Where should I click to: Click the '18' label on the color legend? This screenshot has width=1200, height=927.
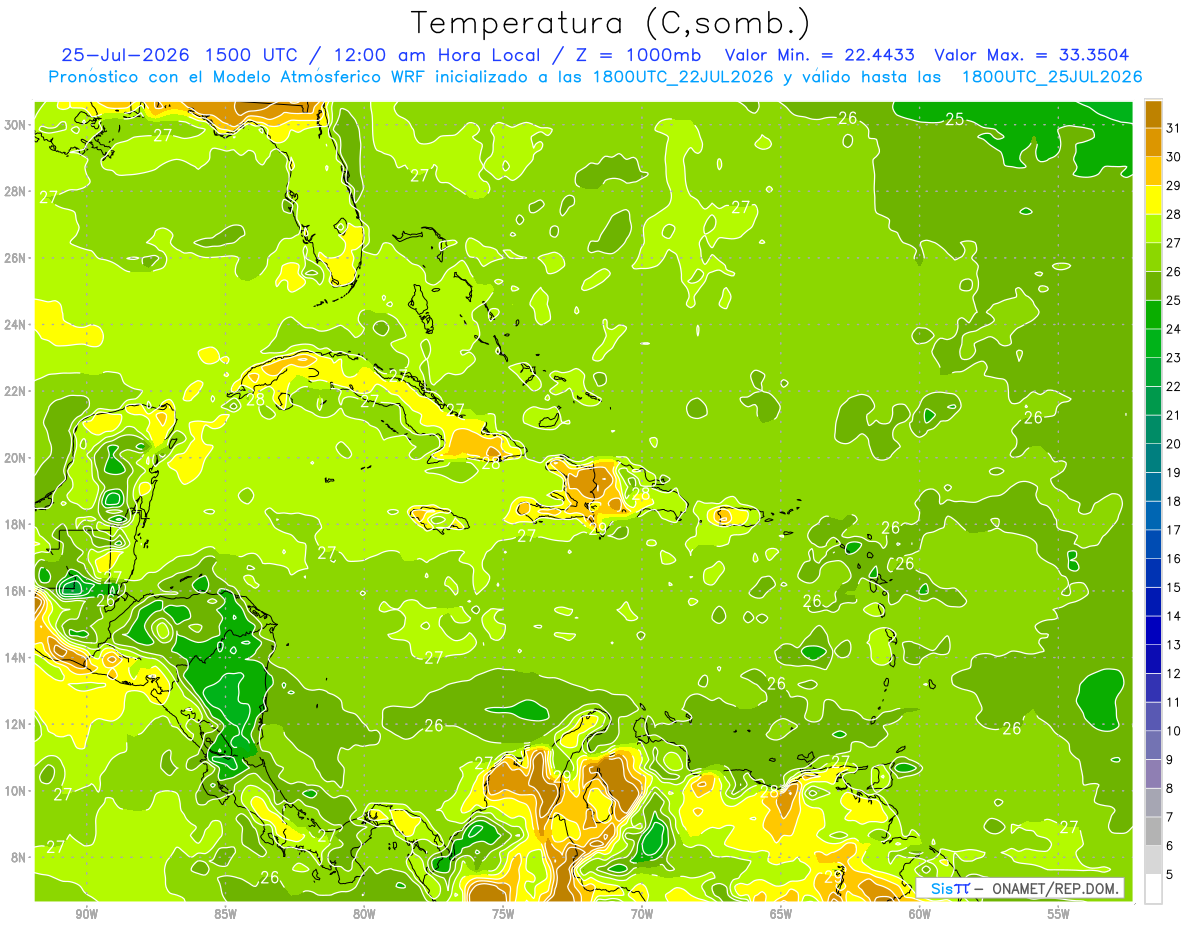pyautogui.click(x=1174, y=501)
